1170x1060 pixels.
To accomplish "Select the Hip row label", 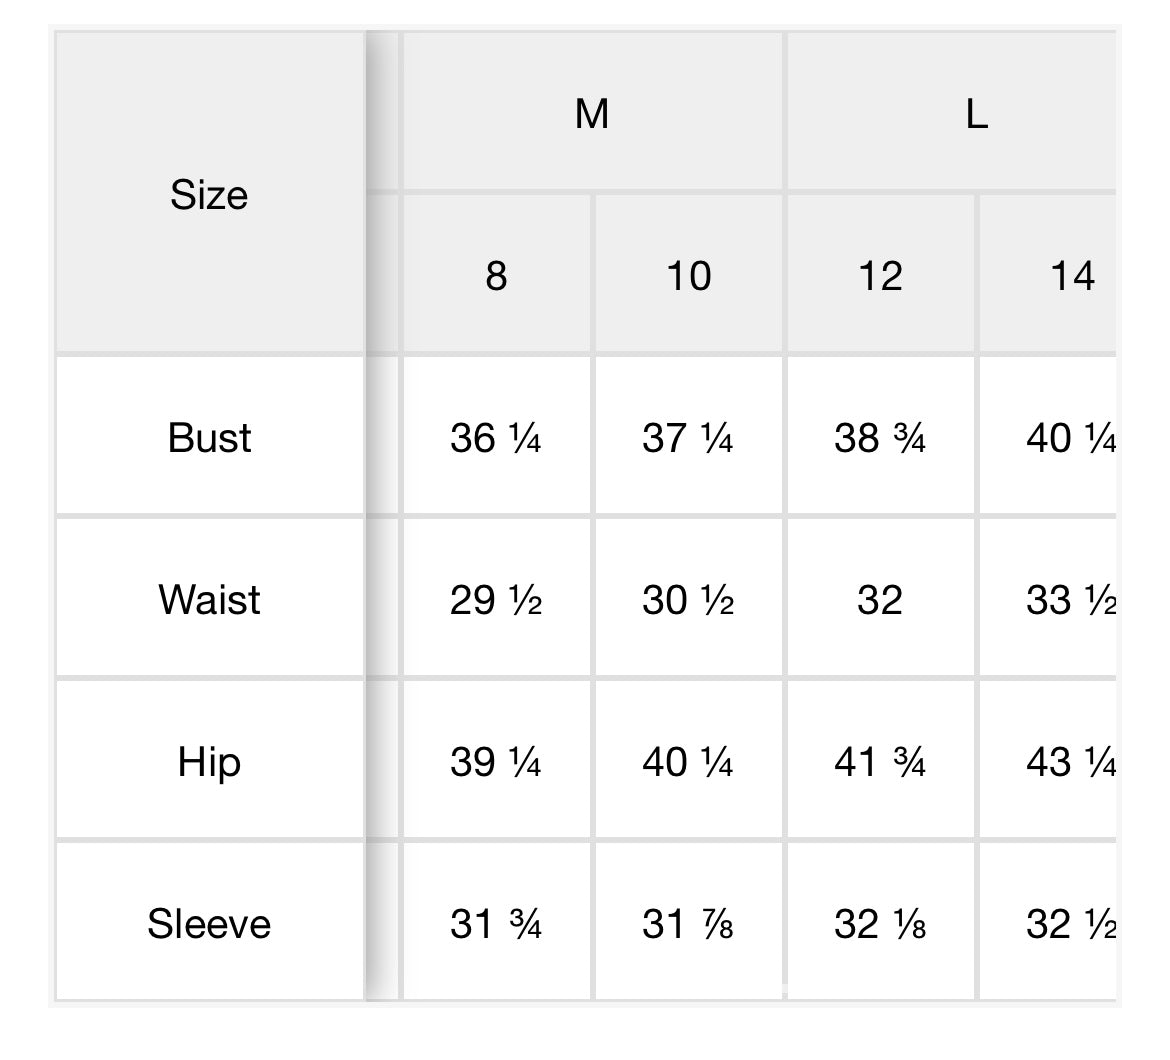I will [x=209, y=762].
